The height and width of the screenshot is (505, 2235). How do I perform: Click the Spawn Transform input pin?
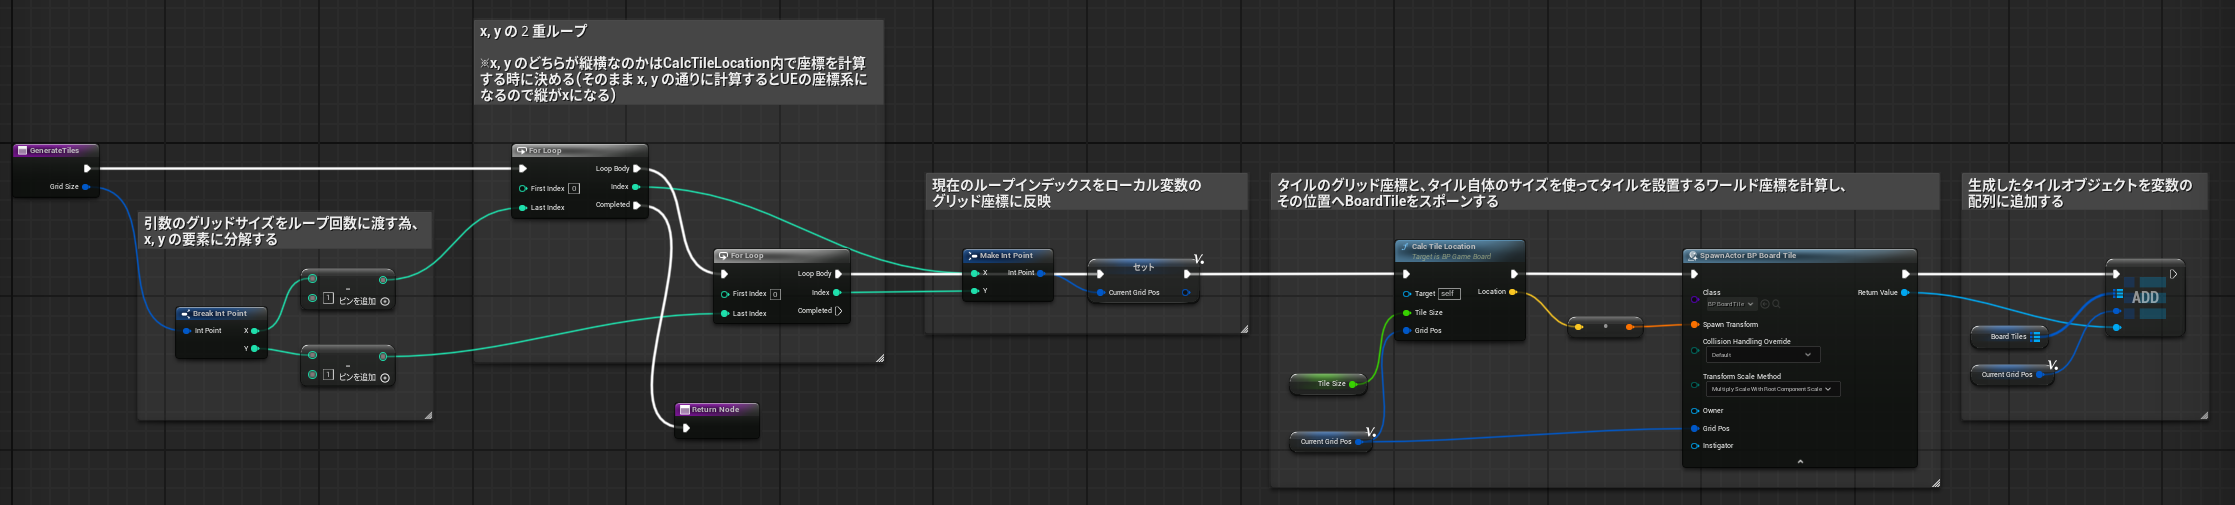tap(1694, 325)
